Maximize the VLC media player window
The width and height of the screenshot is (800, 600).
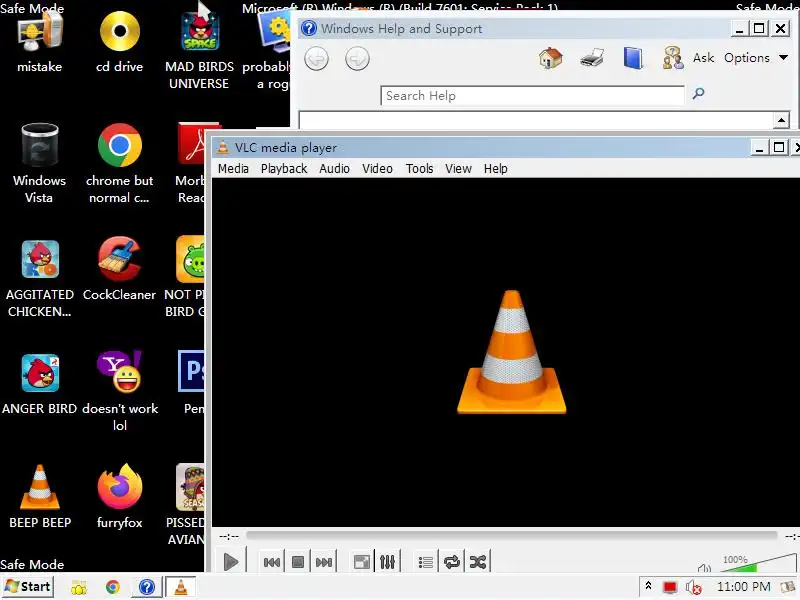pos(779,148)
